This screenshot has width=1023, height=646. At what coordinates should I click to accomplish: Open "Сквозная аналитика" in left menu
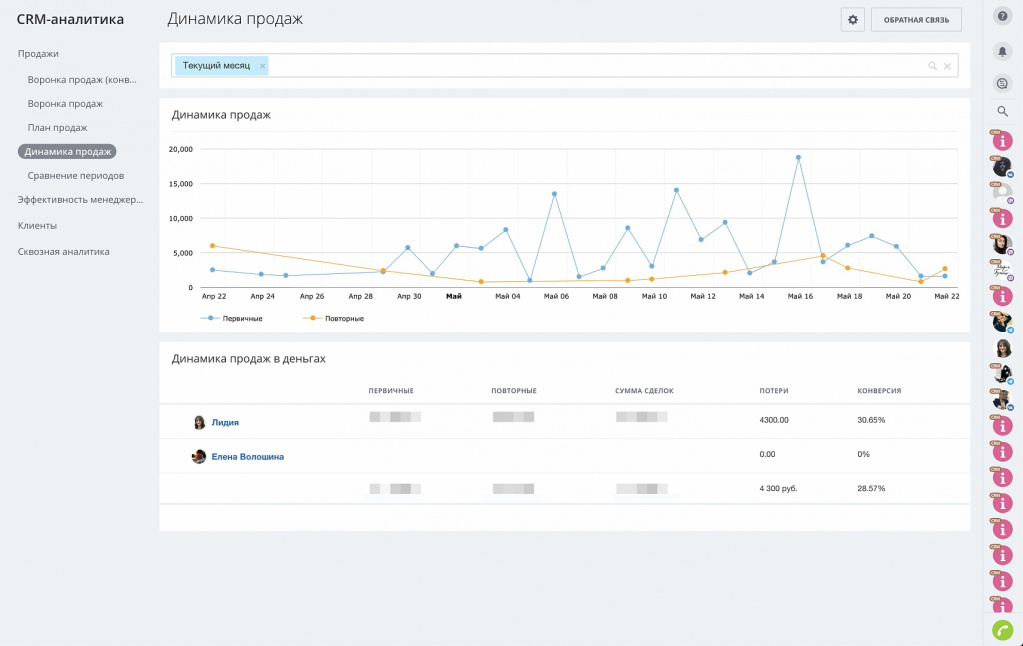click(63, 251)
